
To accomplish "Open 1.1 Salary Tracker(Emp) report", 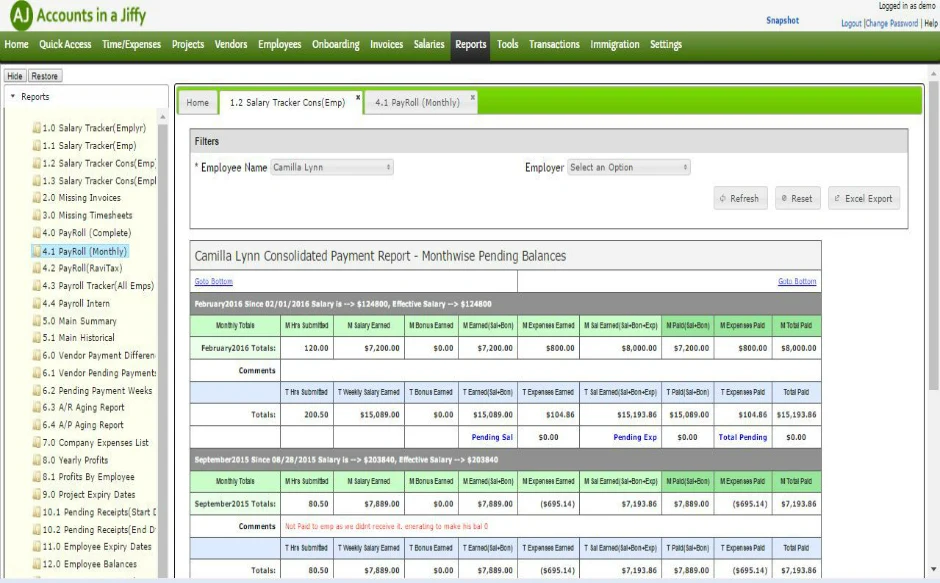I will [x=89, y=146].
